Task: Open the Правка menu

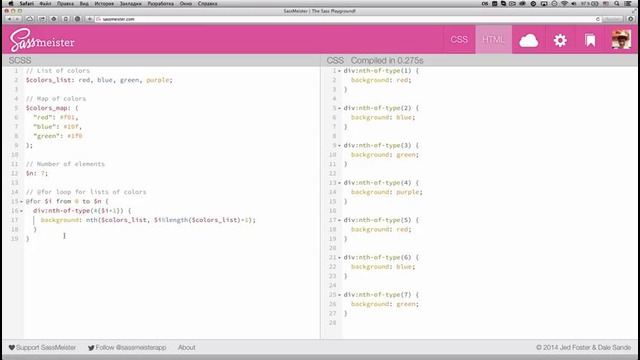Action: coord(65,3)
